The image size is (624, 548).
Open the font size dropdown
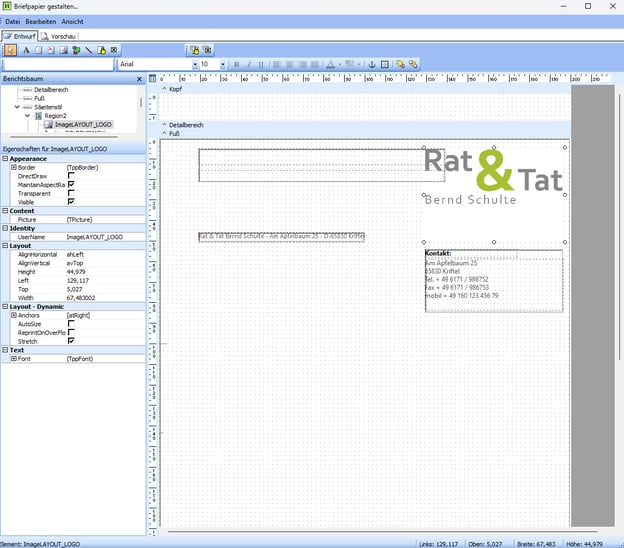pos(224,64)
